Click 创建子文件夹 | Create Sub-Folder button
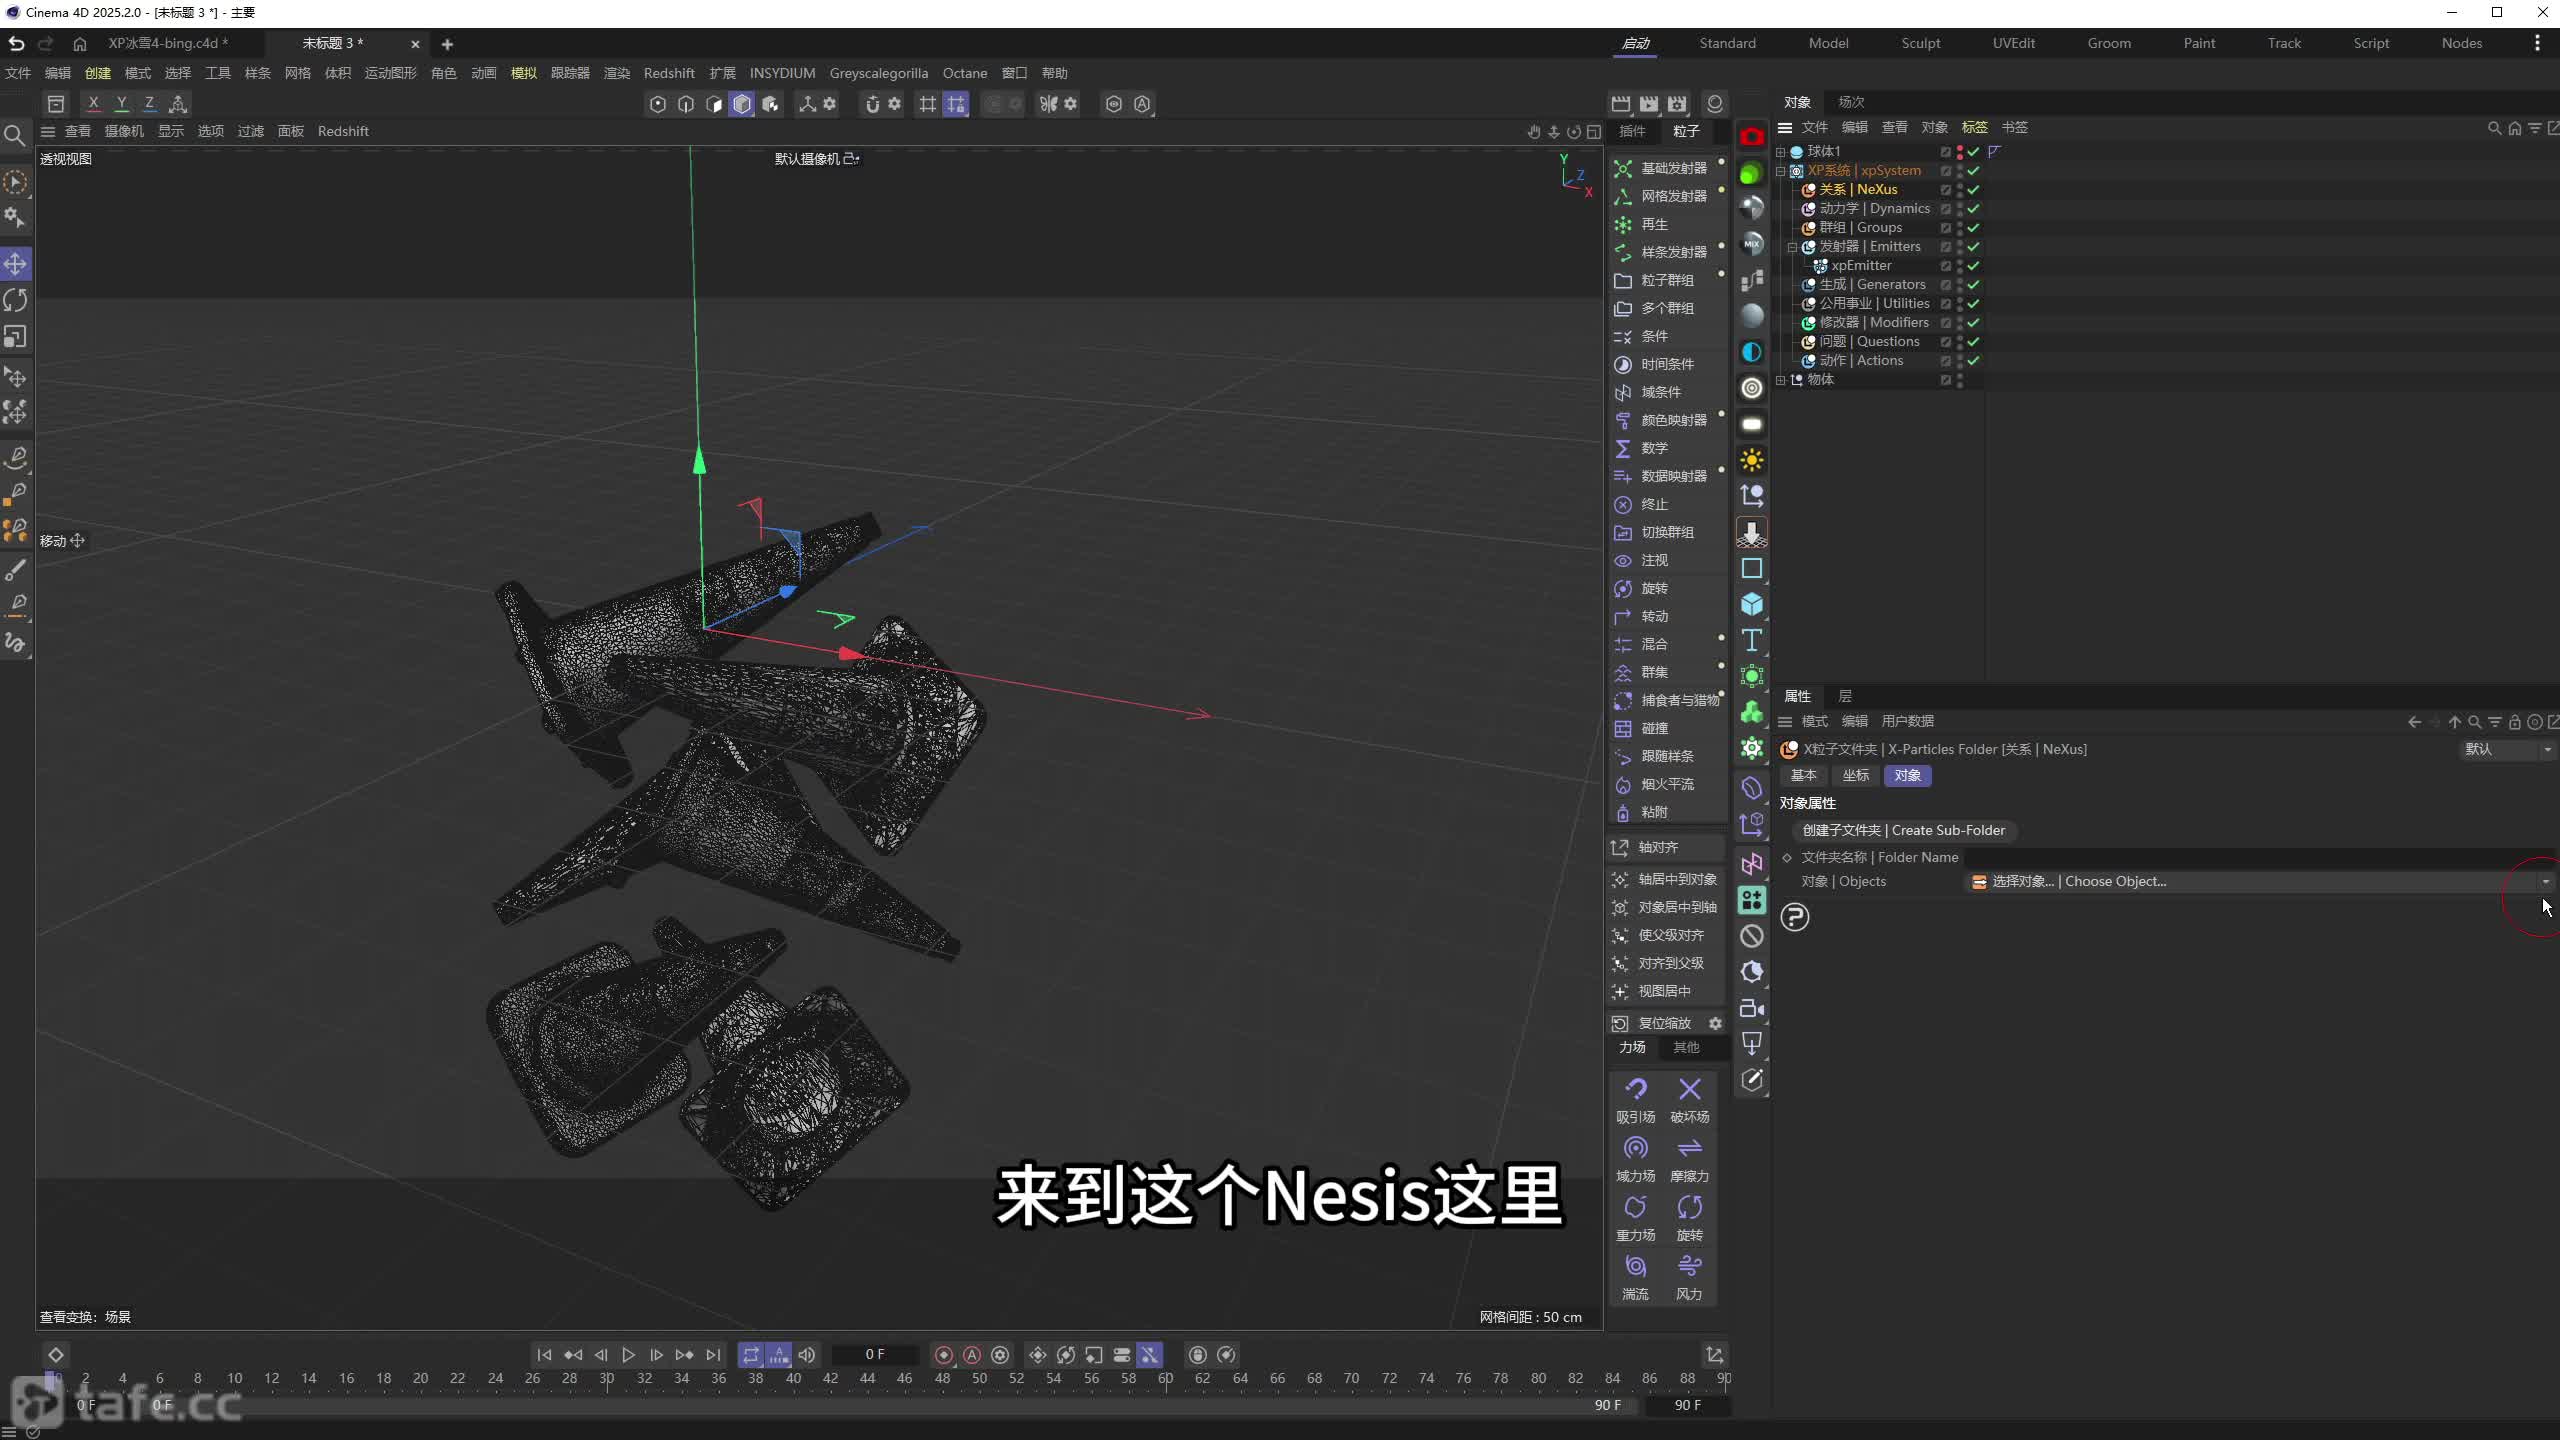Viewport: 2560px width, 1440px height. [1903, 830]
